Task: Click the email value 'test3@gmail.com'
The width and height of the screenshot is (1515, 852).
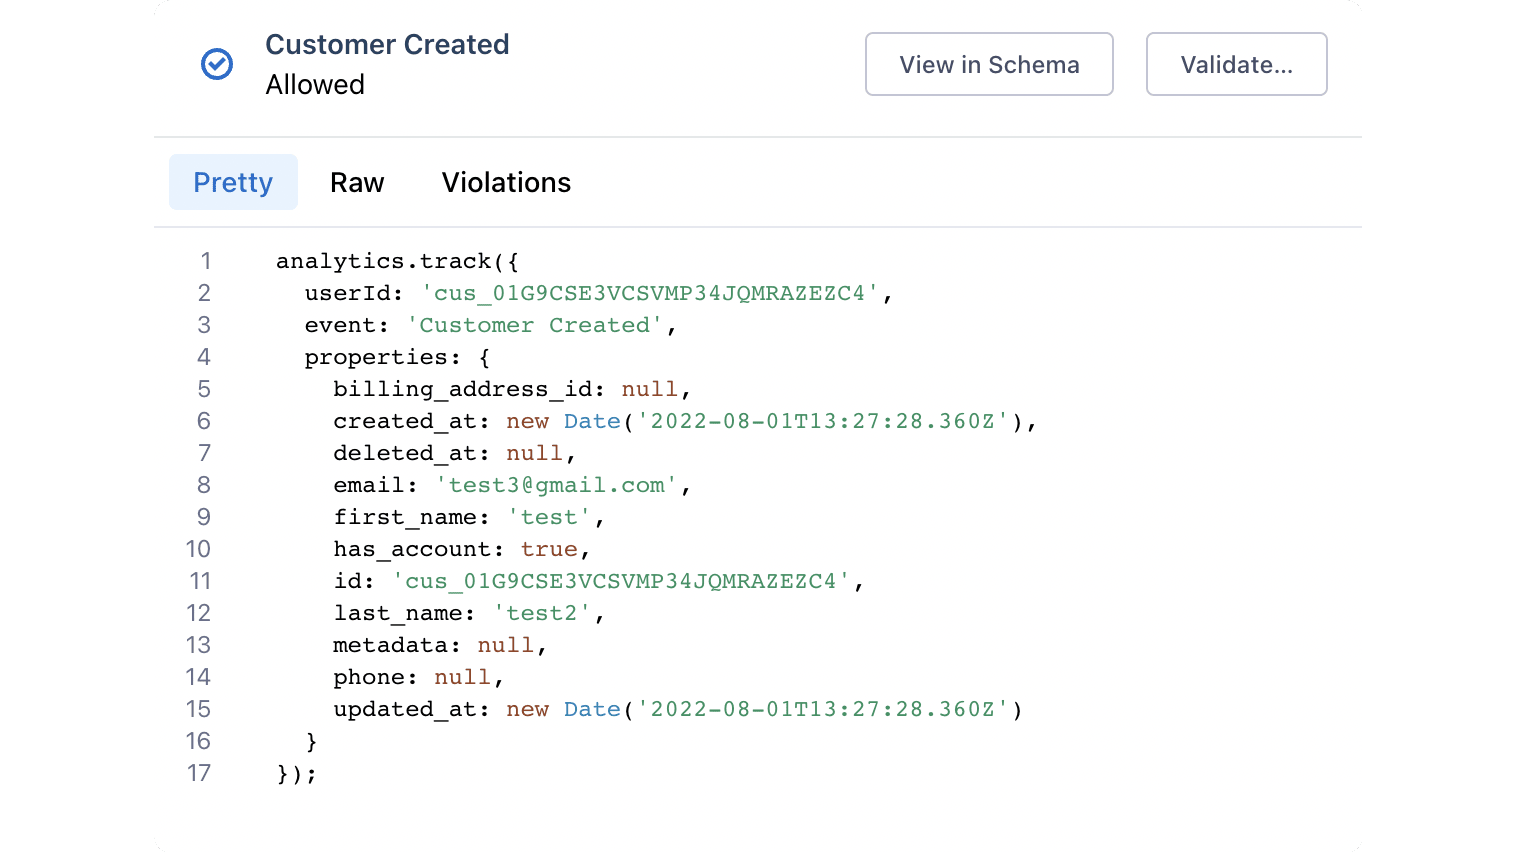Action: 562,485
